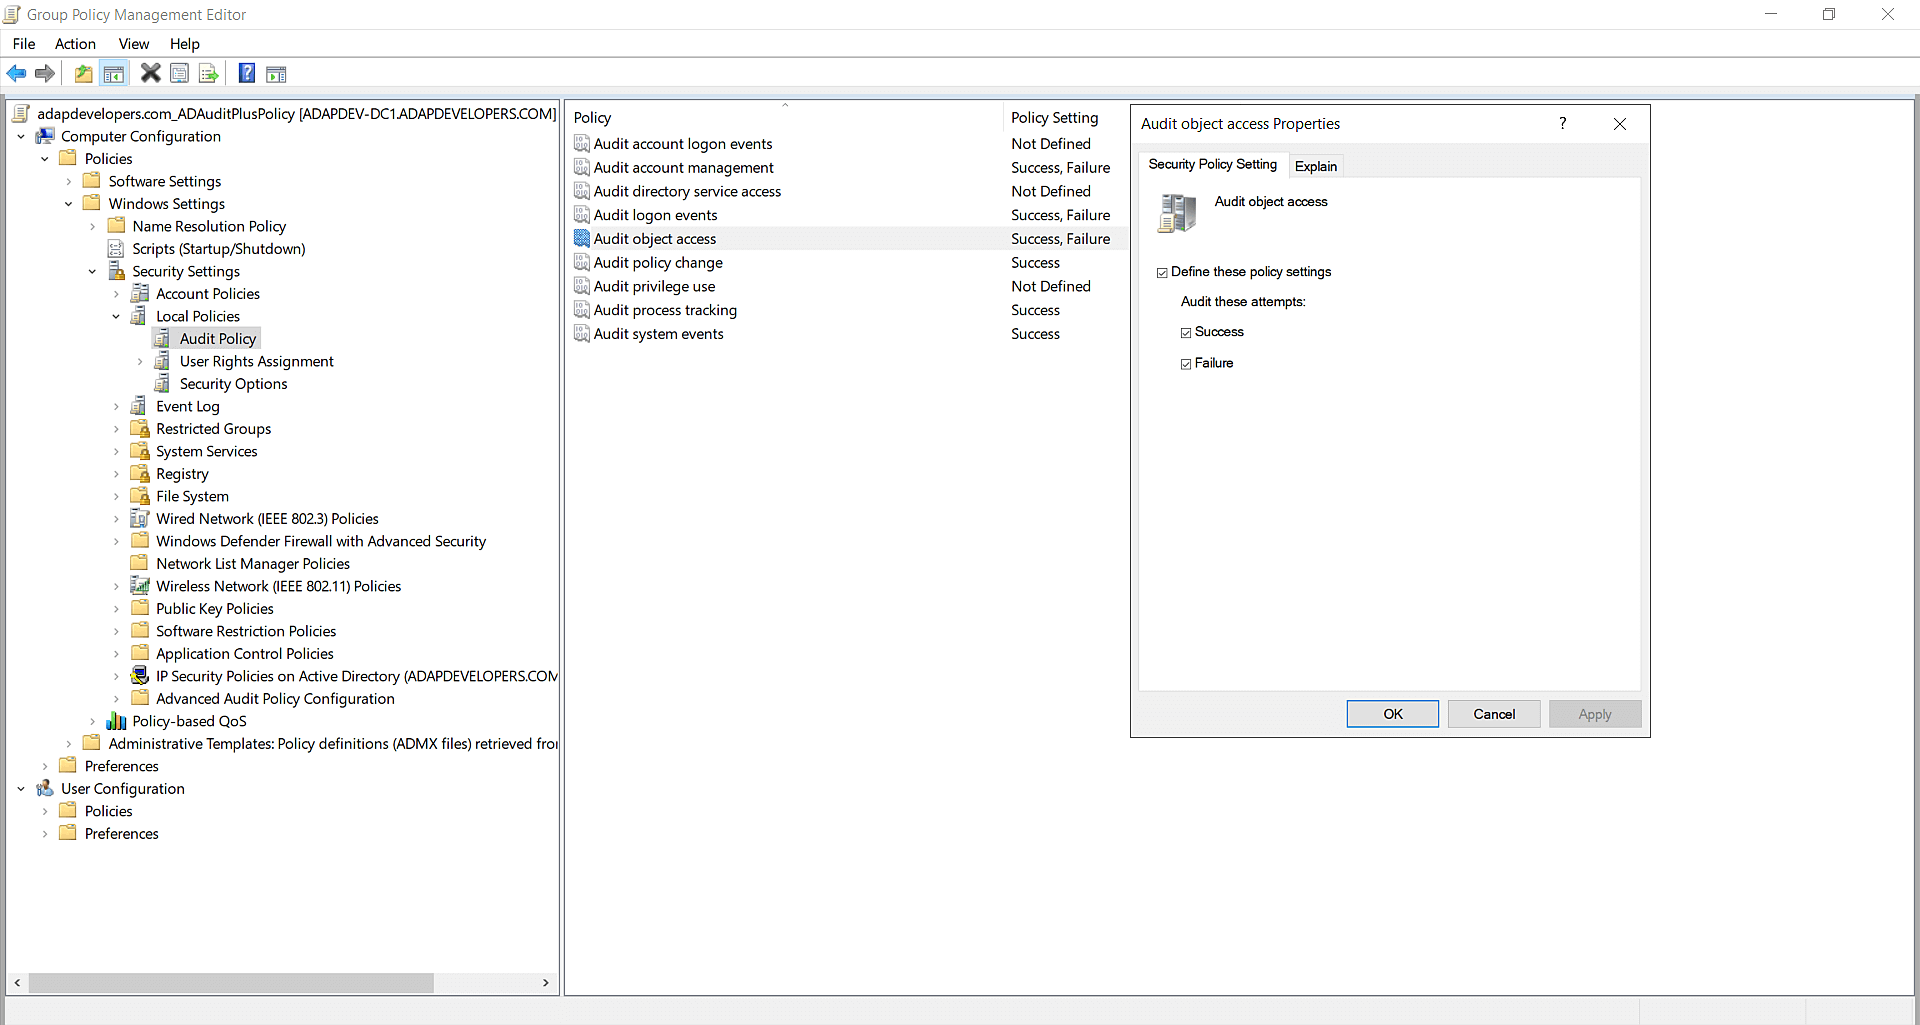Click the tree pane horizontal scrollbar thumb
This screenshot has height=1025, width=1920.
pyautogui.click(x=231, y=983)
